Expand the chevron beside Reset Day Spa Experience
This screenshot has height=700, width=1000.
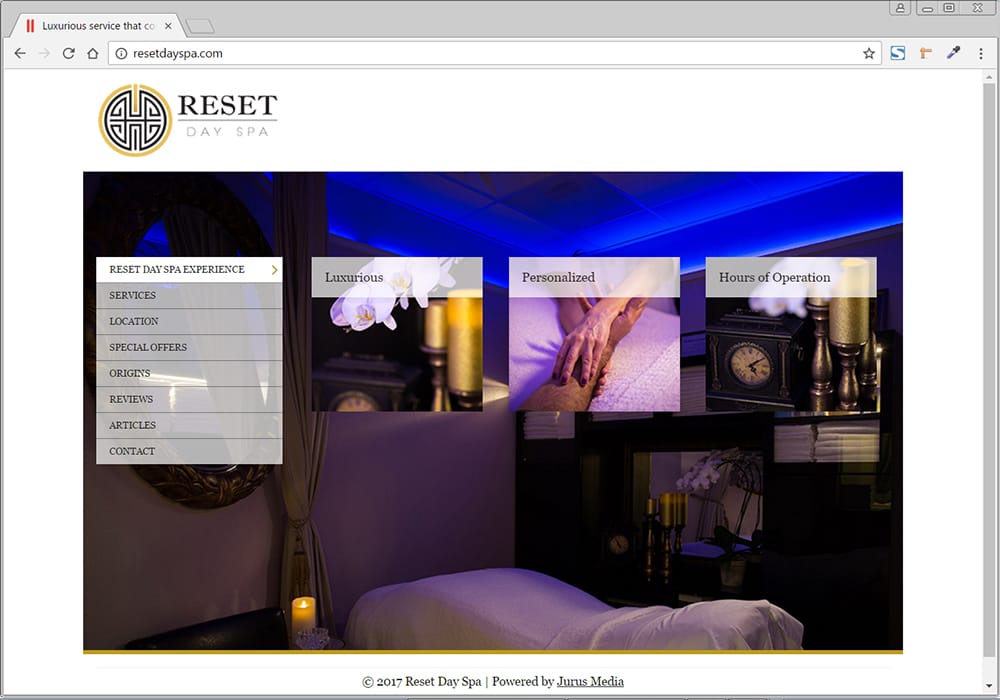274,270
